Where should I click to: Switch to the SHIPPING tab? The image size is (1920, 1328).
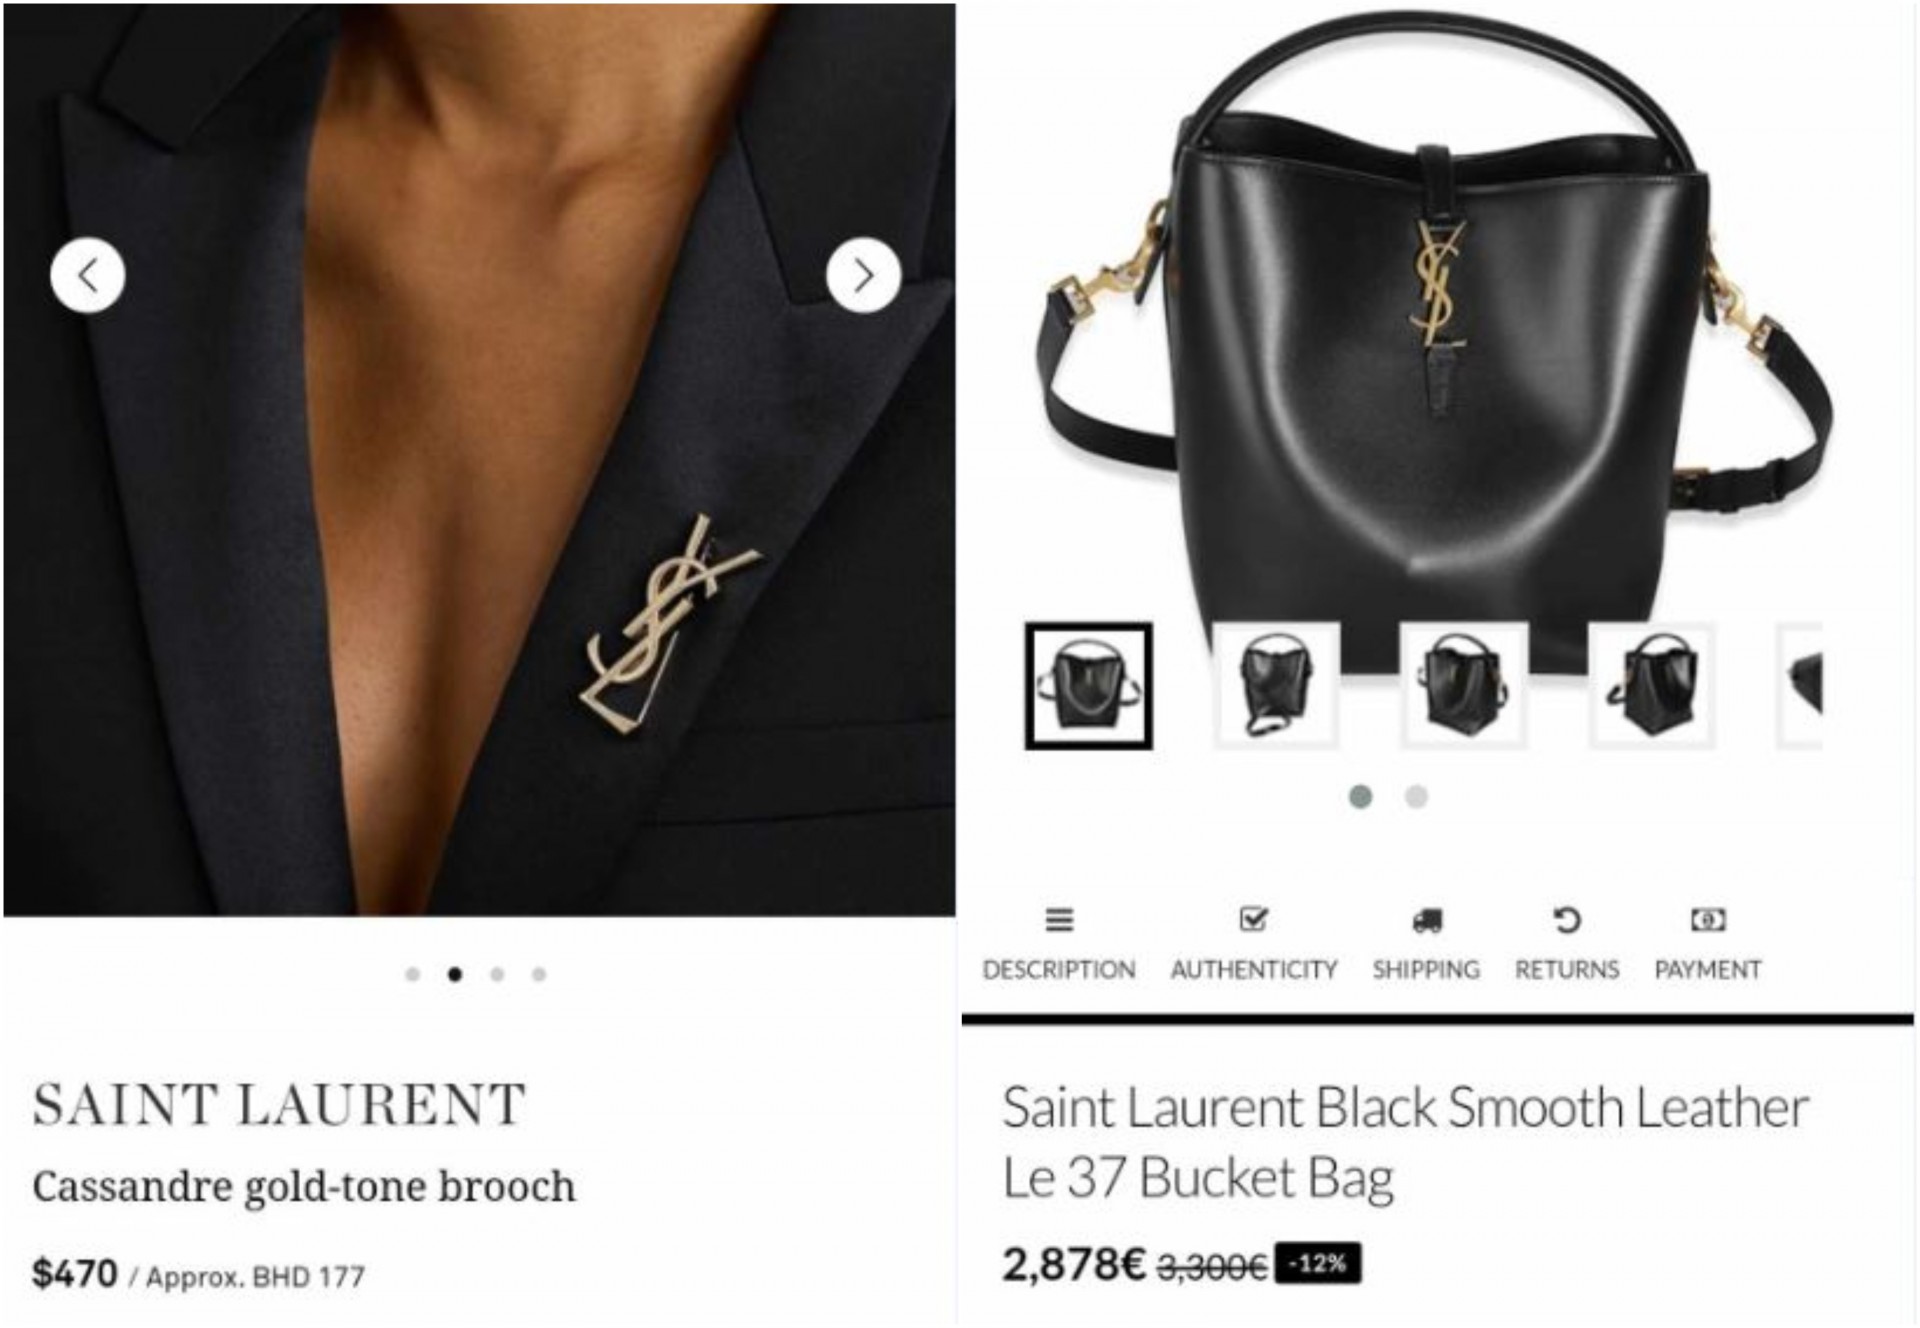click(1426, 969)
